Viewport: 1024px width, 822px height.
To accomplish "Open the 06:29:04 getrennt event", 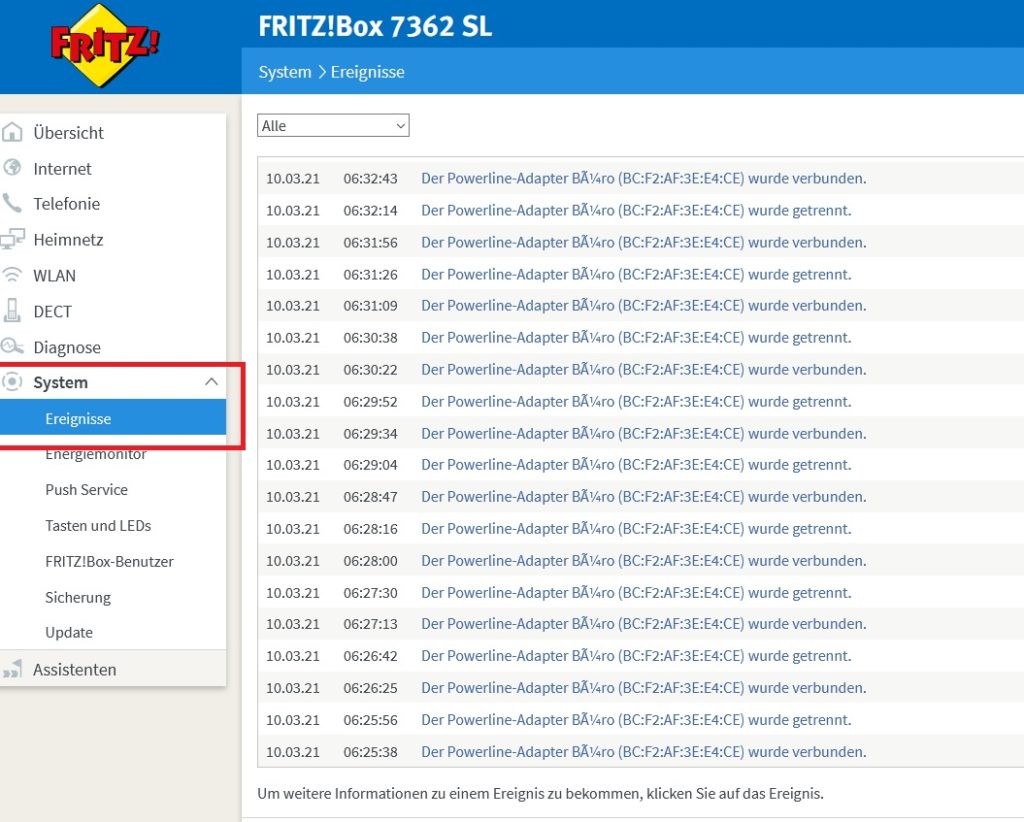I will coord(636,465).
